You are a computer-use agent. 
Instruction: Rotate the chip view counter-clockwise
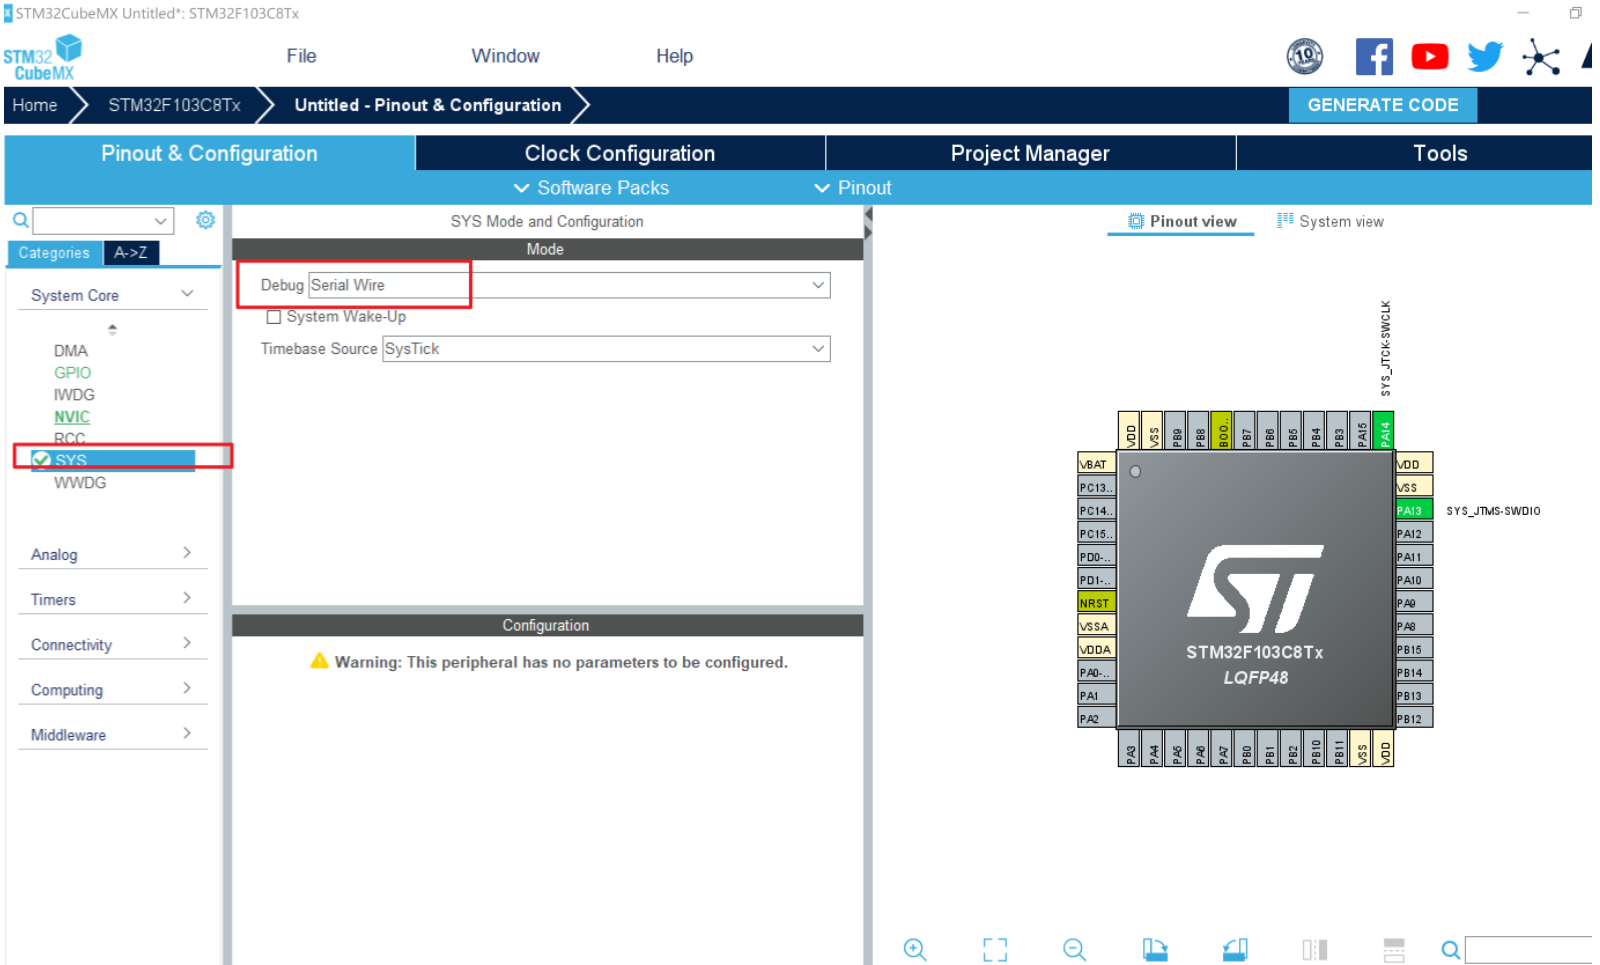tap(1235, 949)
